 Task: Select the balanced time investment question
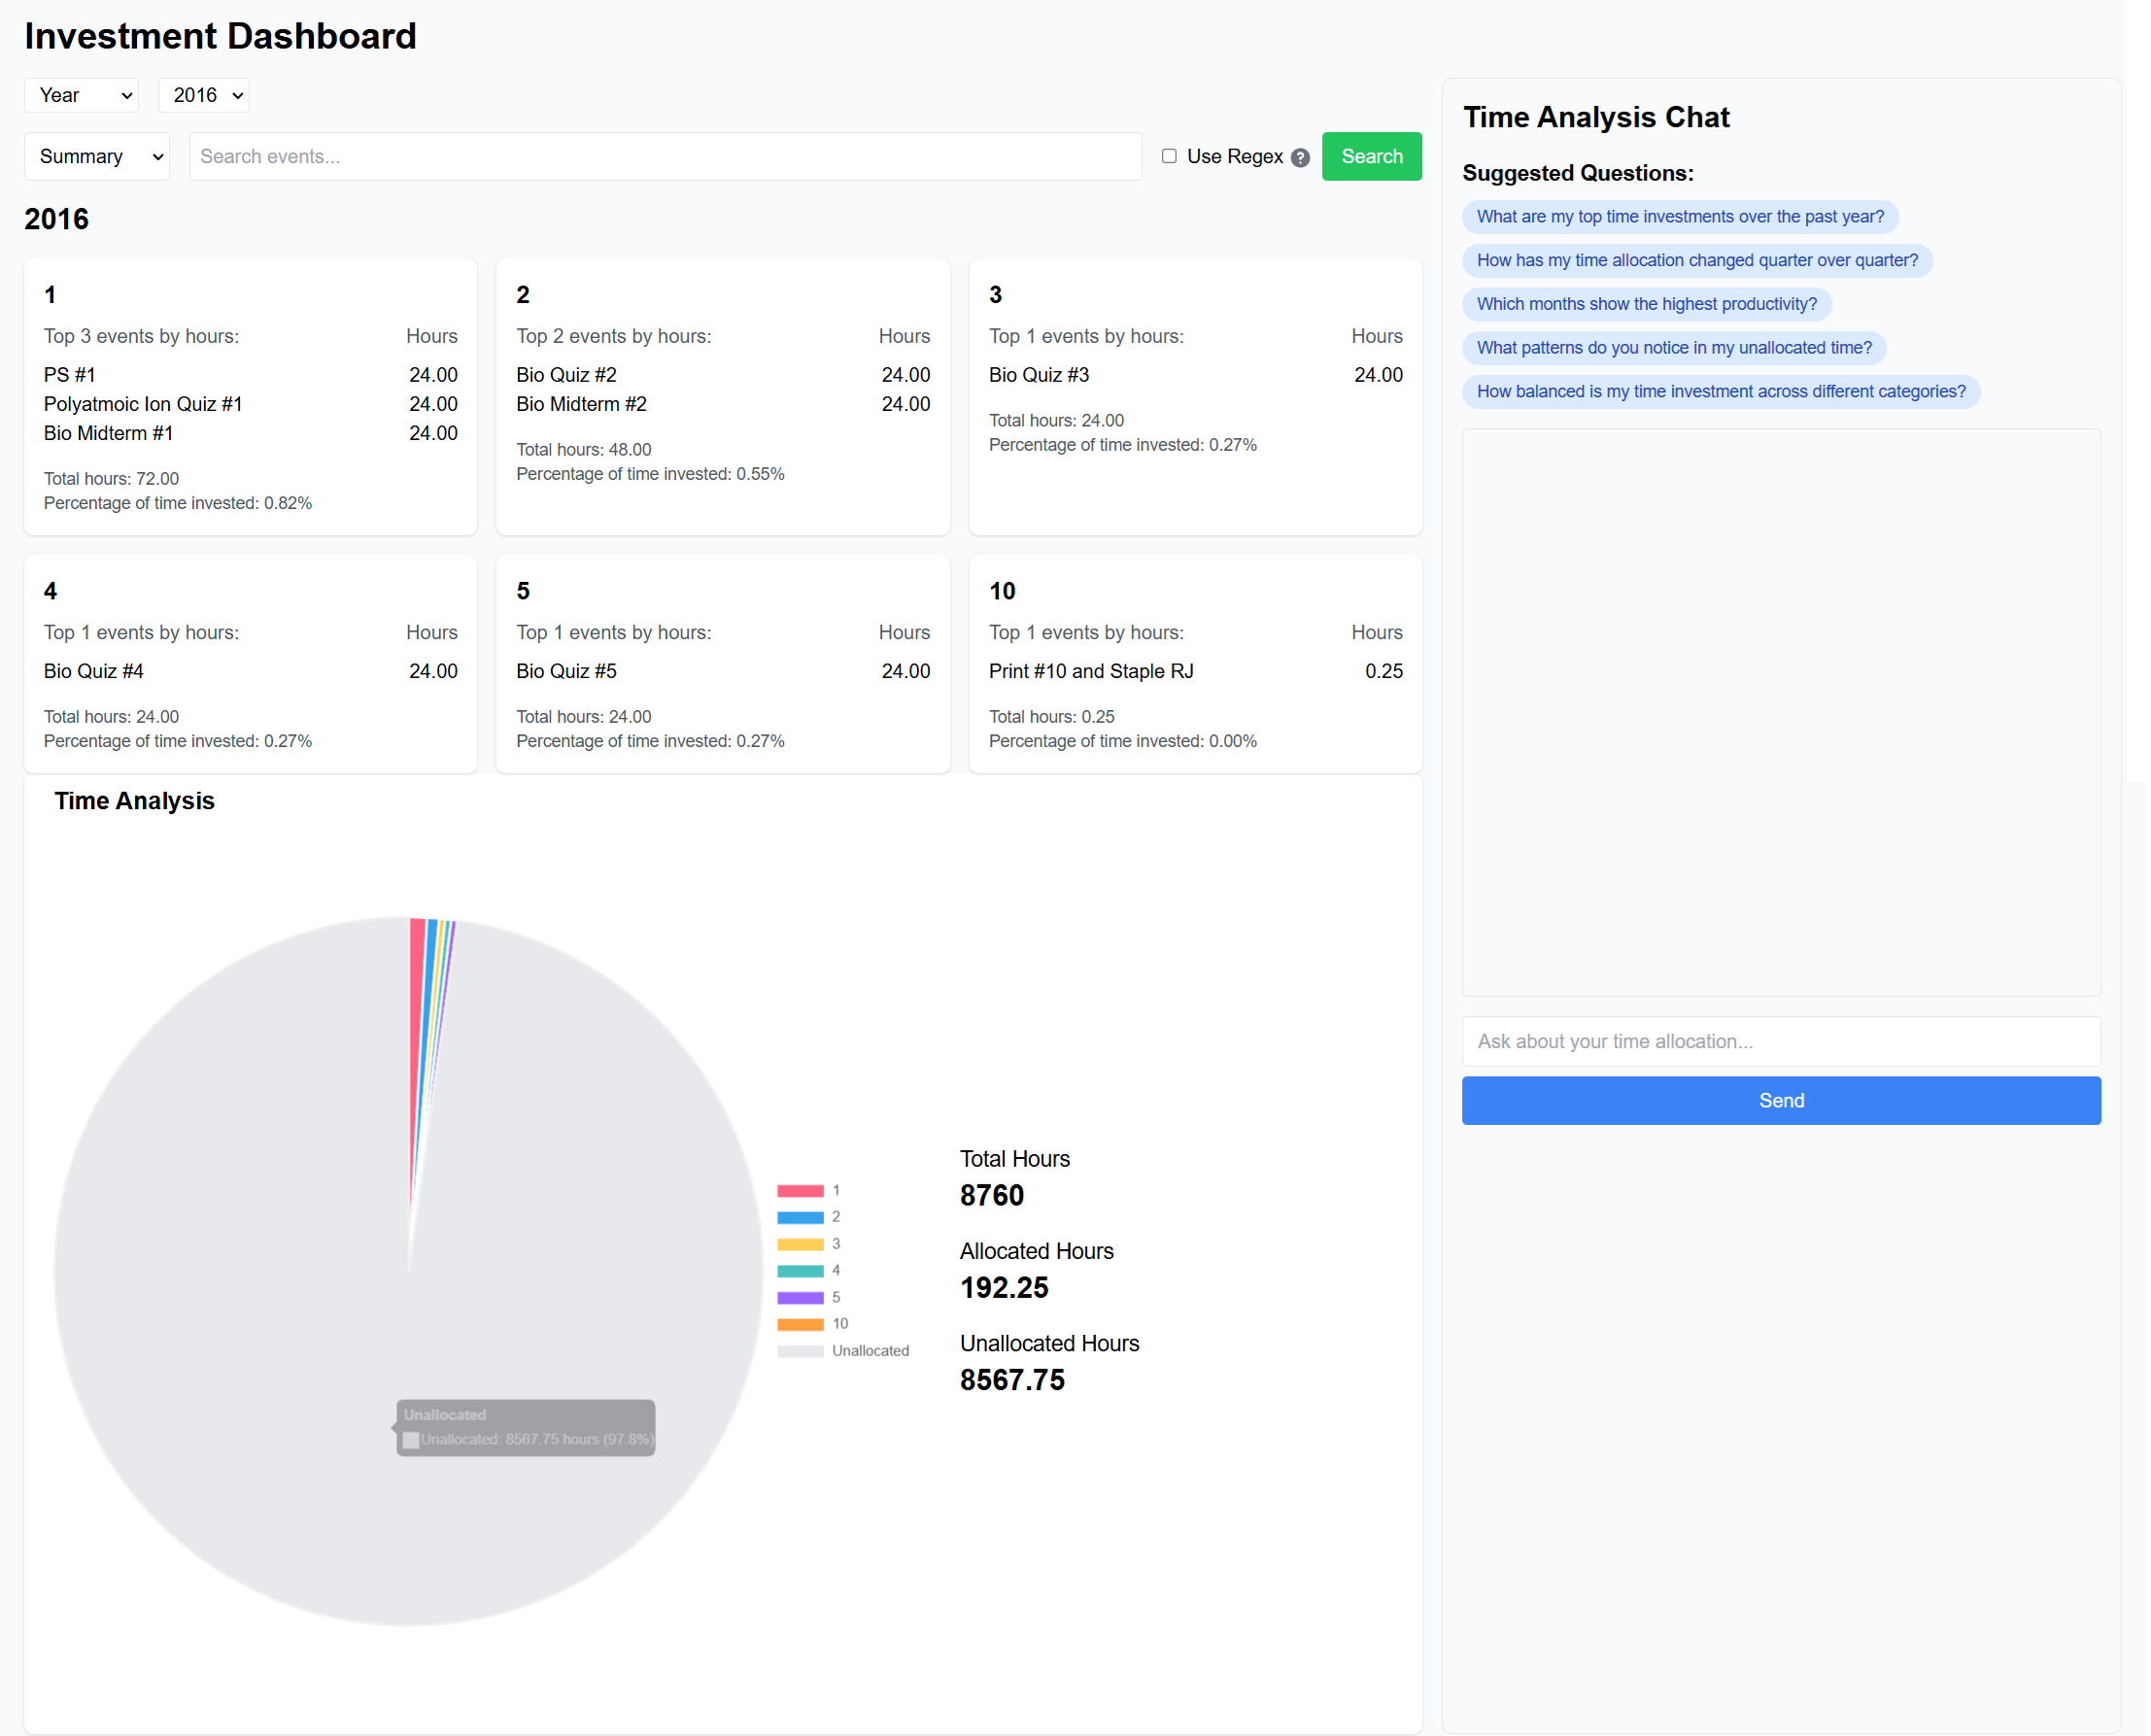tap(1720, 391)
